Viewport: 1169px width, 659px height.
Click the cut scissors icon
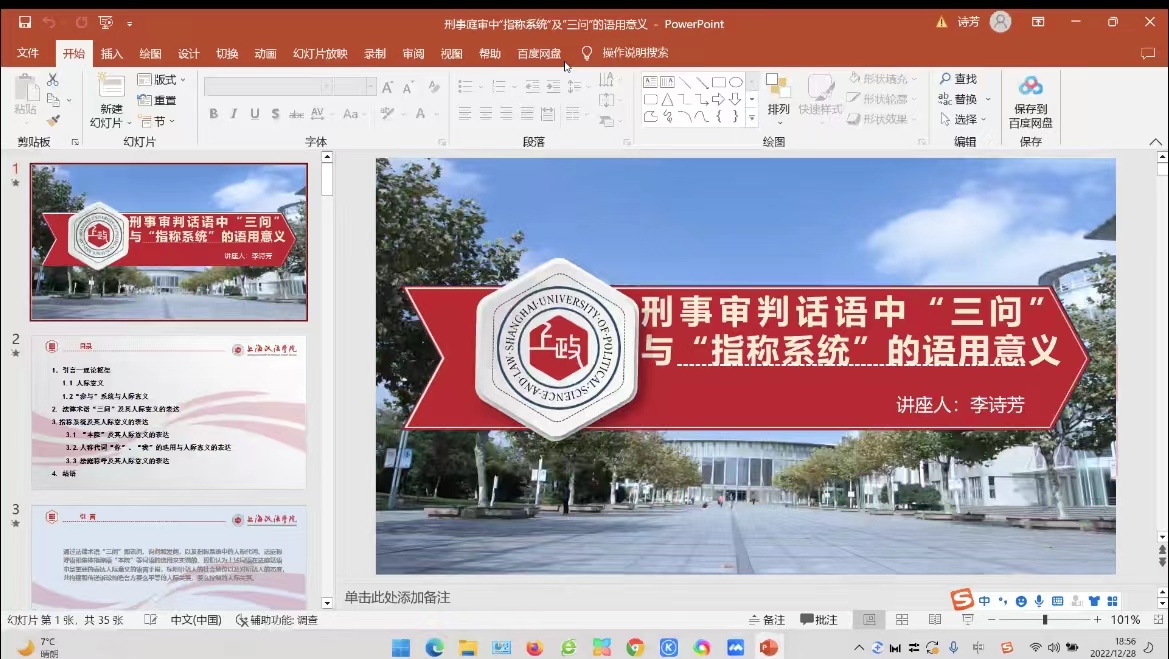(53, 80)
